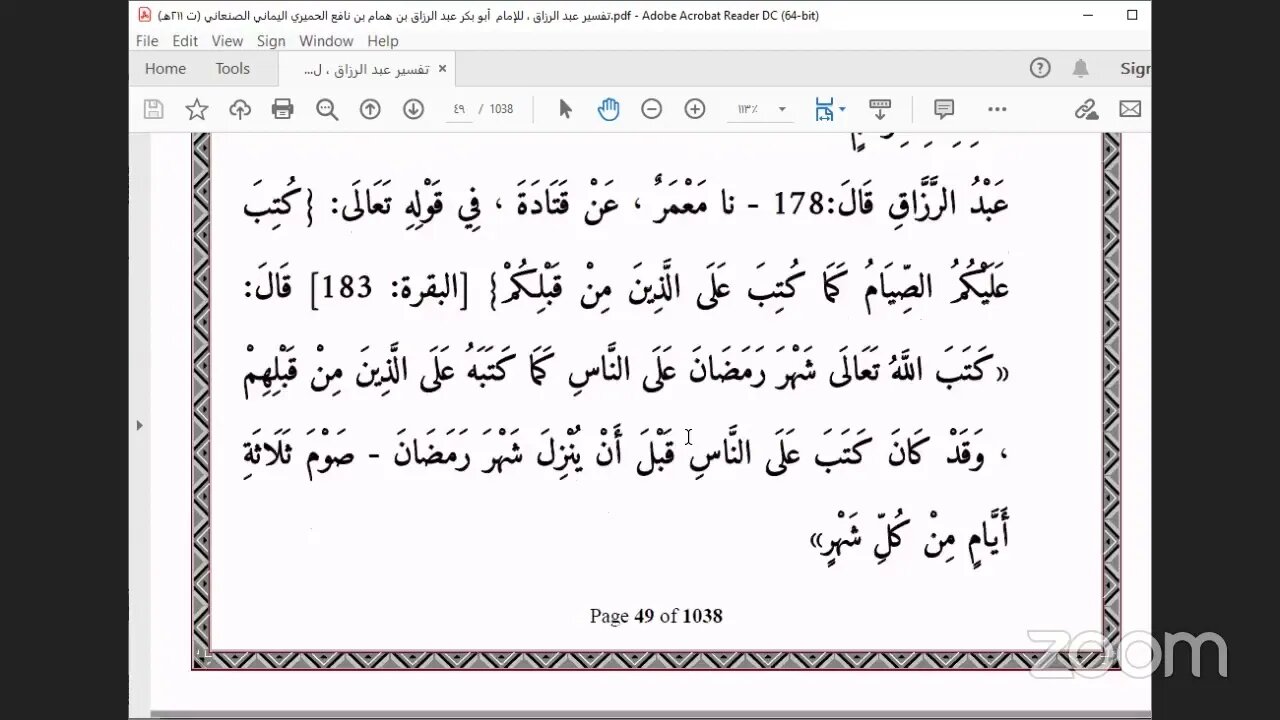Click the Save file icon
This screenshot has height=720, width=1280.
(x=153, y=109)
